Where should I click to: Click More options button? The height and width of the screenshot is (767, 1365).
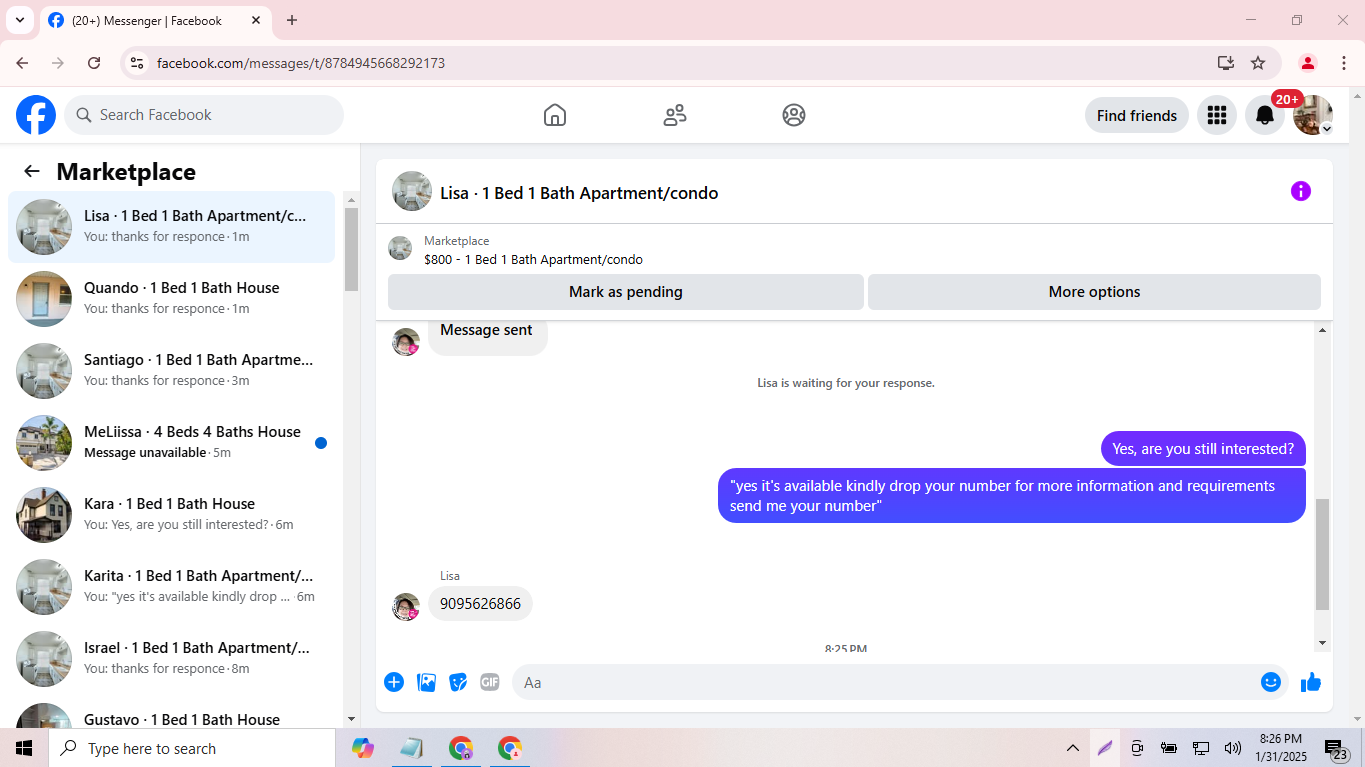click(x=1094, y=292)
